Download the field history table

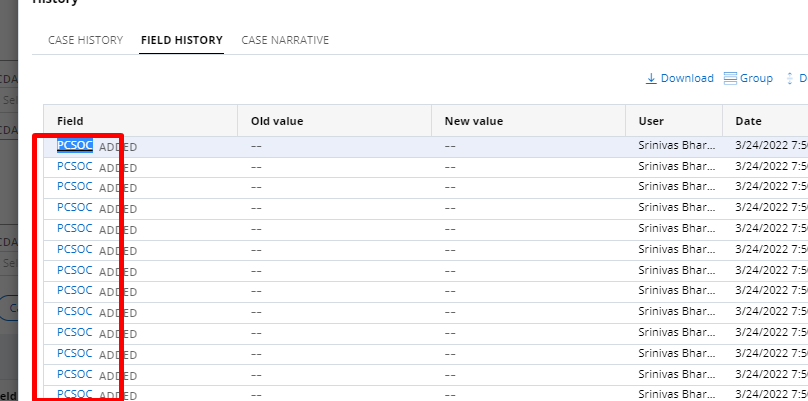[x=679, y=78]
